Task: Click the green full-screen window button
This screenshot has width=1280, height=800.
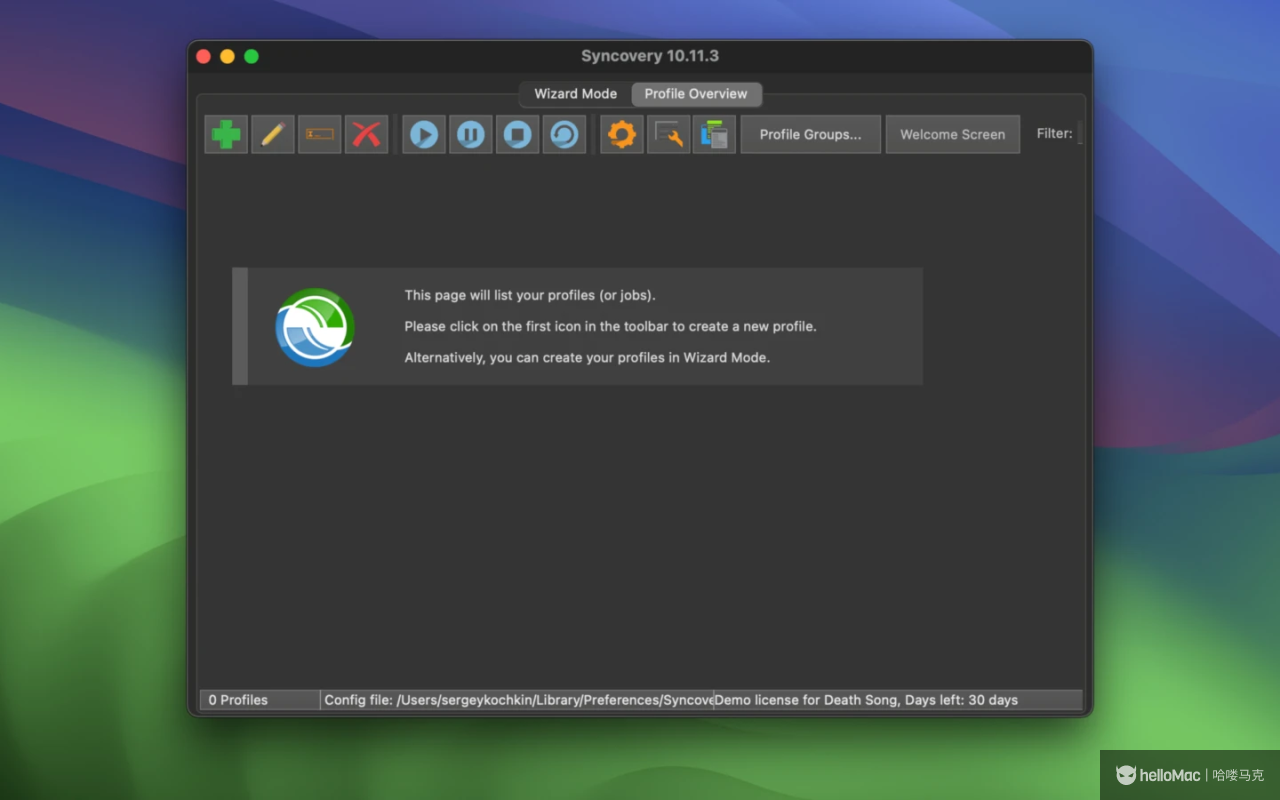Action: [251, 56]
